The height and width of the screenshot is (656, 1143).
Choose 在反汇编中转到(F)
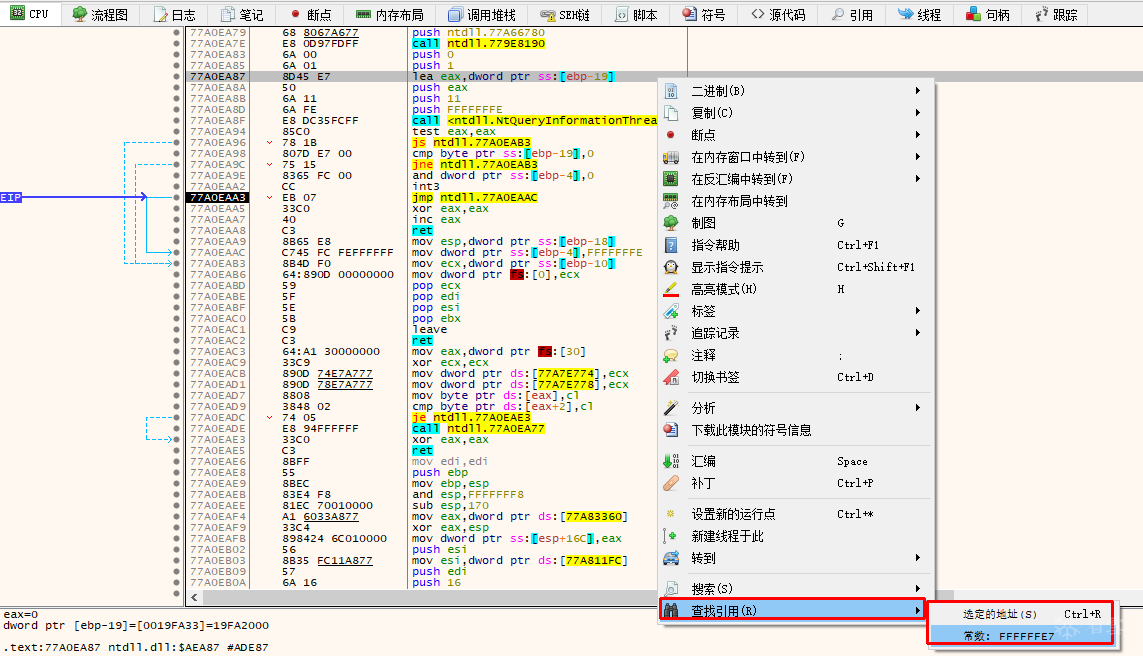tap(796, 179)
